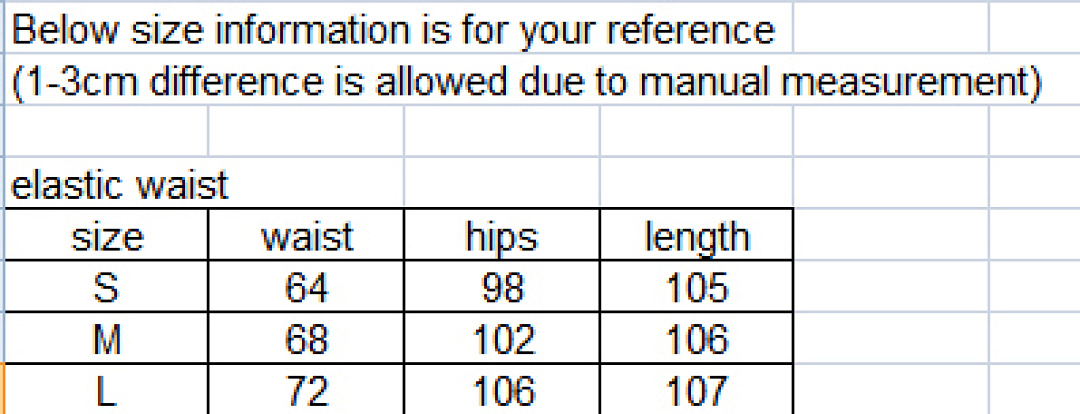Click the size 'S' cell
Viewport: 1080px width, 414px height.
click(106, 286)
